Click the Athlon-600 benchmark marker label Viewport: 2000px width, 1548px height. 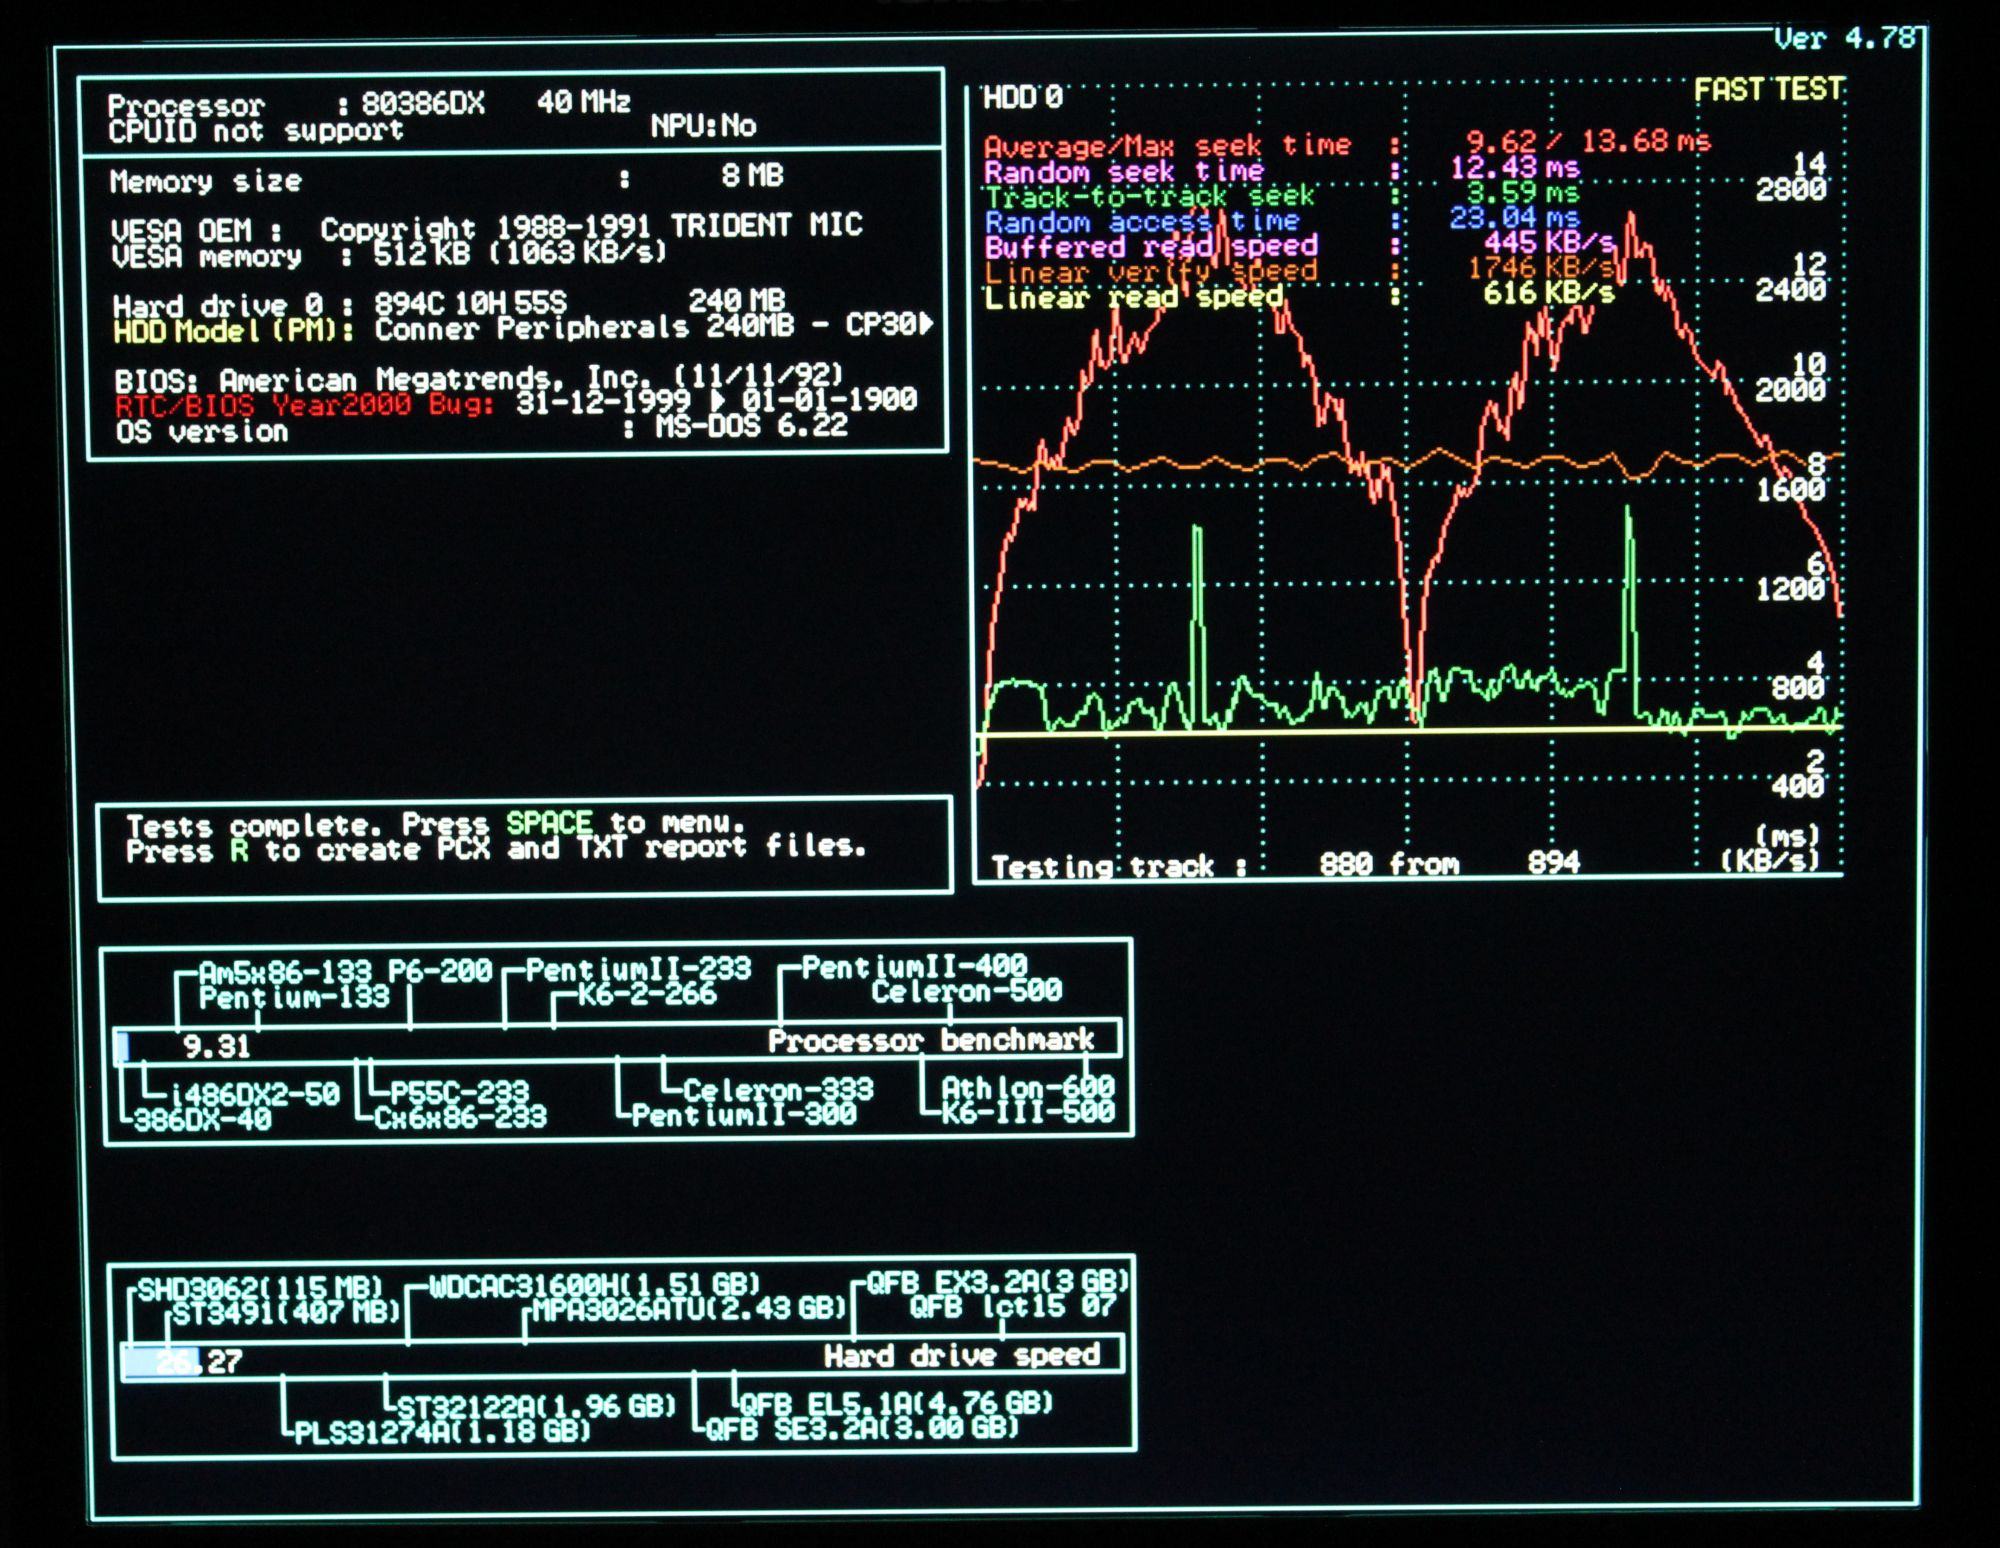click(1028, 1087)
